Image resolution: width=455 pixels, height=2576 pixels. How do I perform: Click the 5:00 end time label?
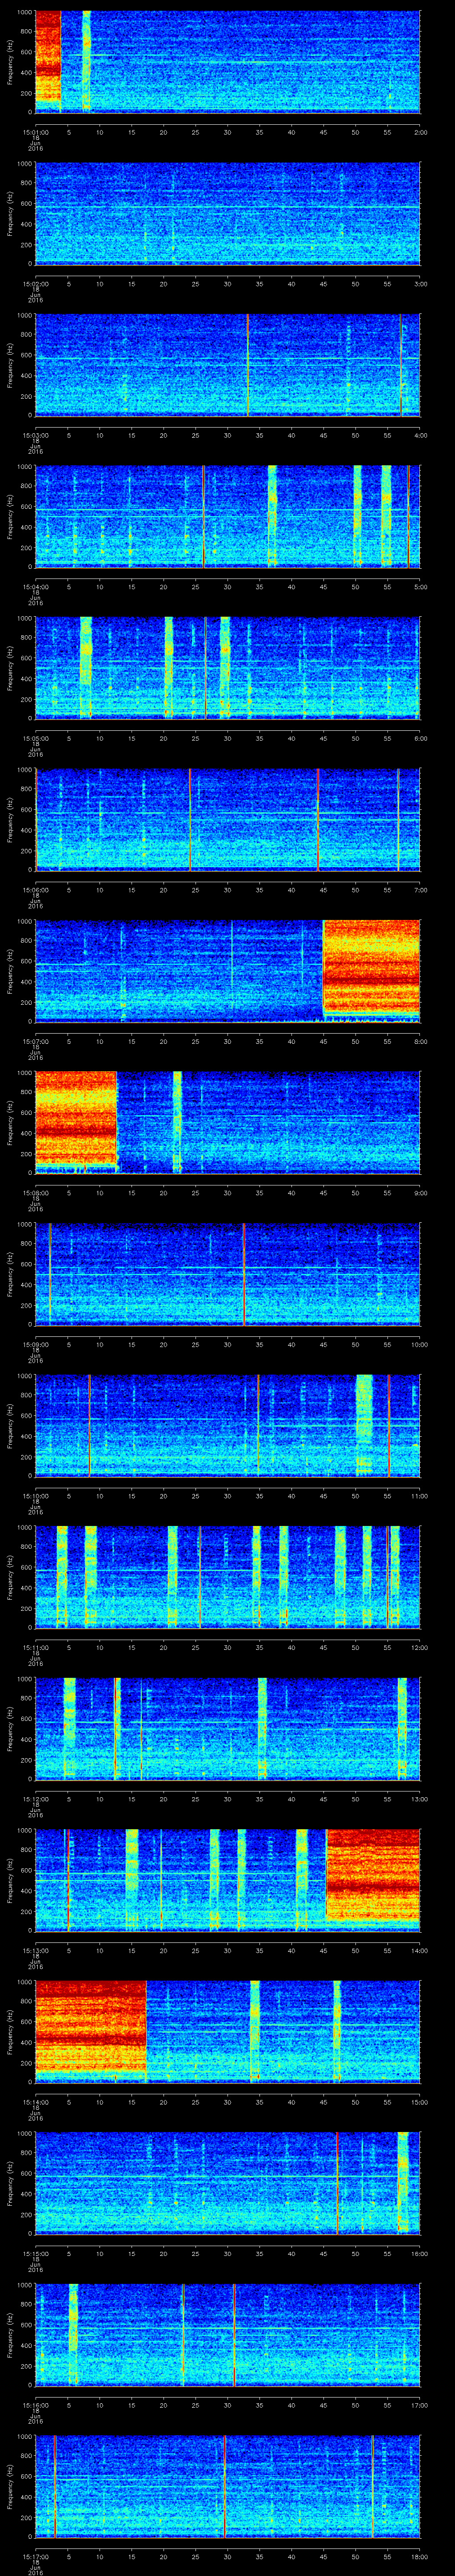(420, 586)
